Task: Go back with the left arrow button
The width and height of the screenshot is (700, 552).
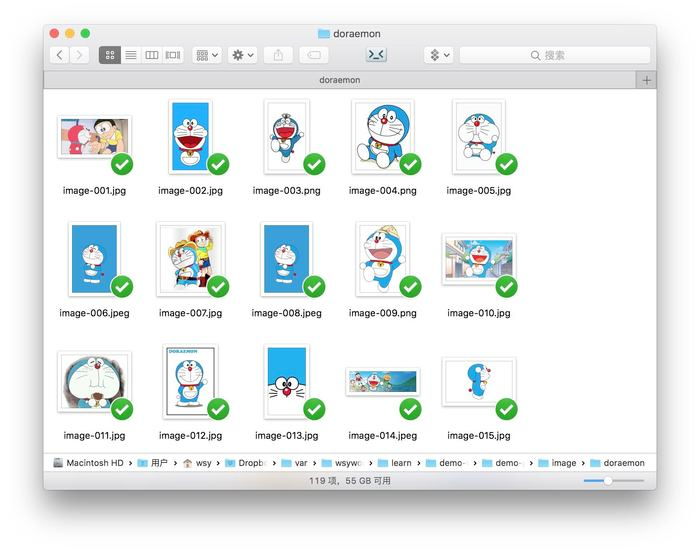Action: coord(59,55)
